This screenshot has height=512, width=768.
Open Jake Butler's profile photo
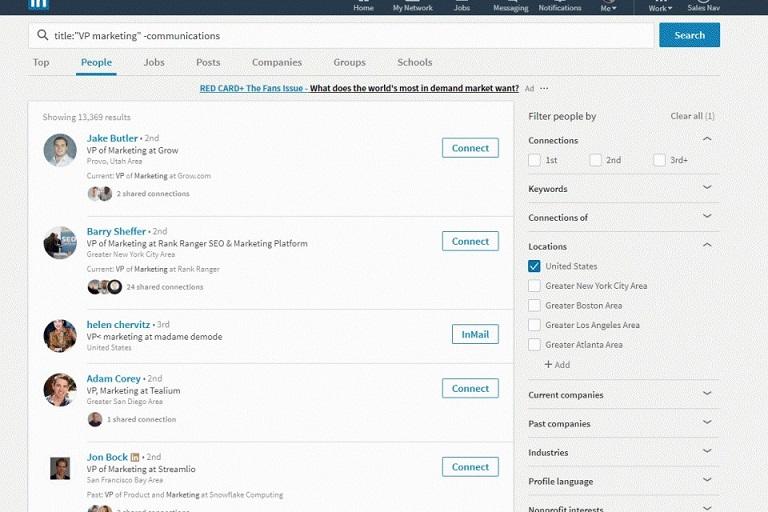60,150
